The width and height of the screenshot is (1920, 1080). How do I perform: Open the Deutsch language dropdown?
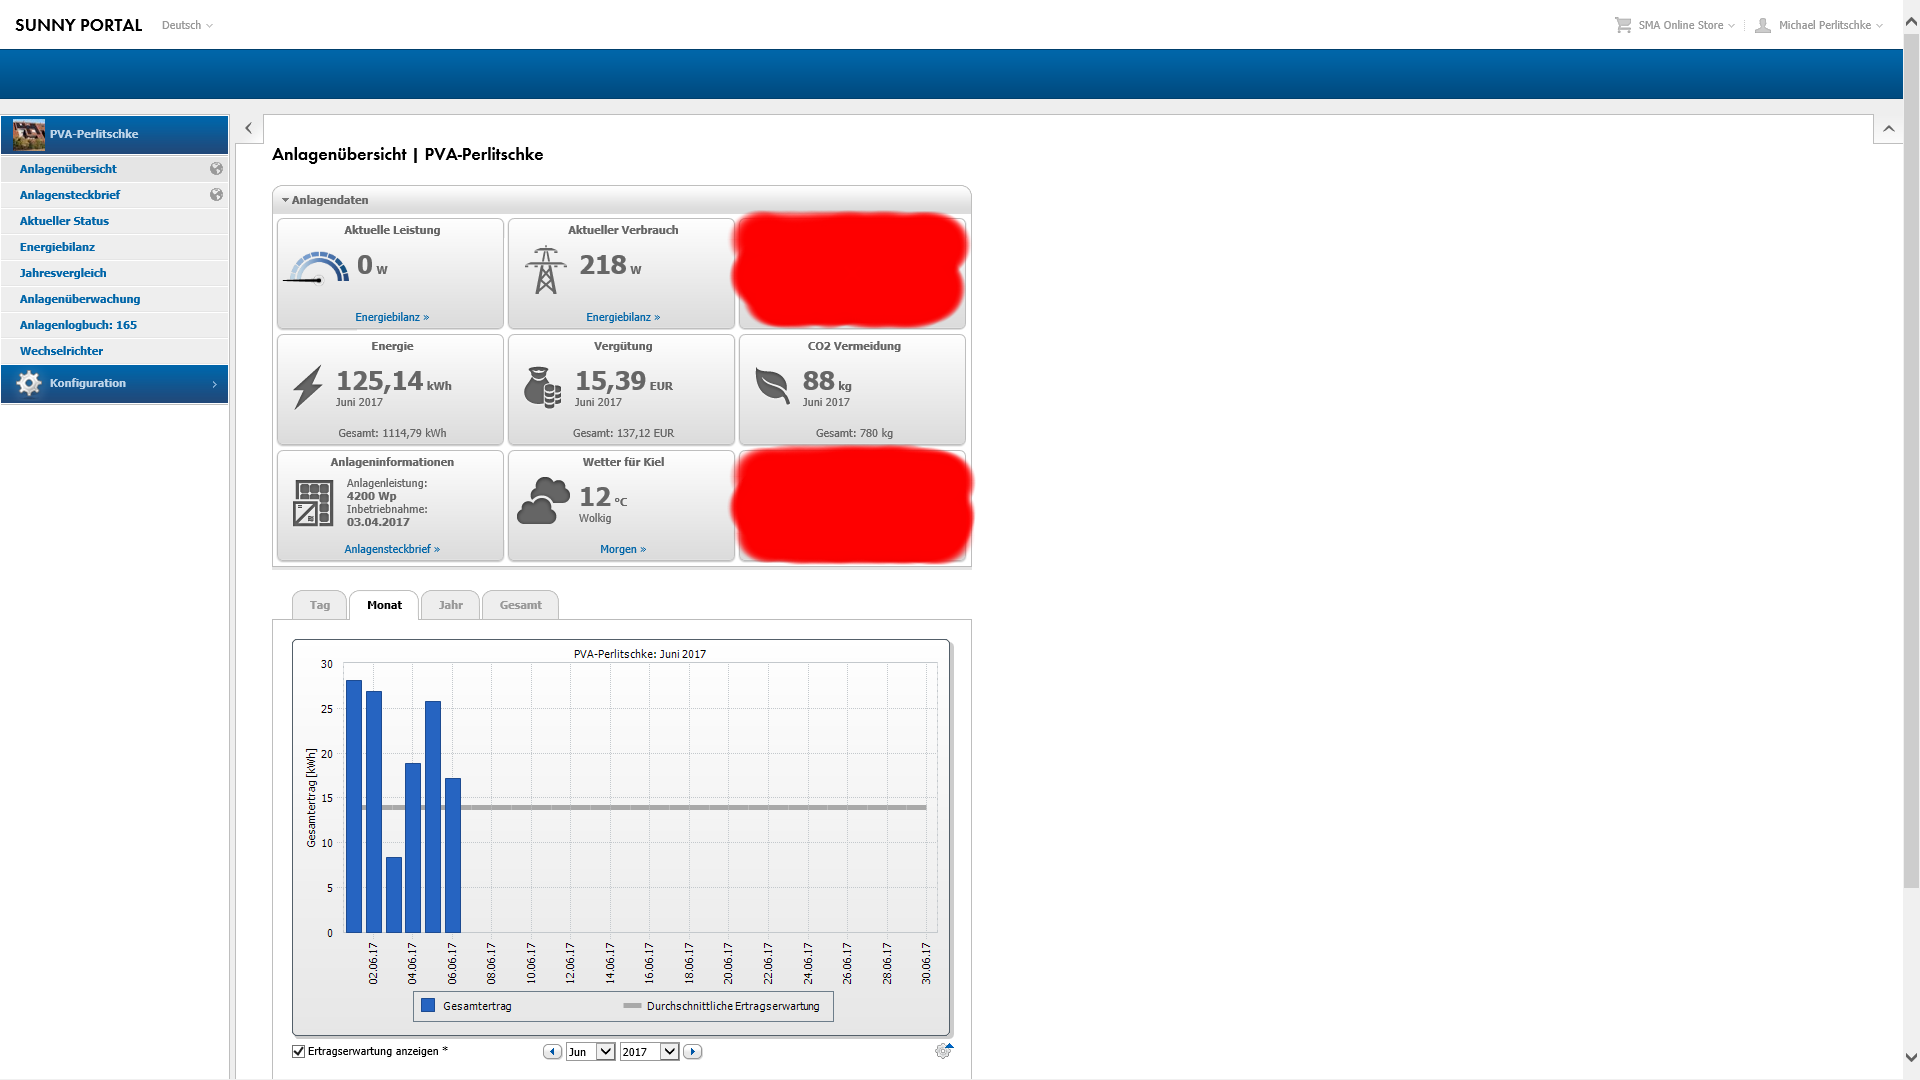coord(187,25)
